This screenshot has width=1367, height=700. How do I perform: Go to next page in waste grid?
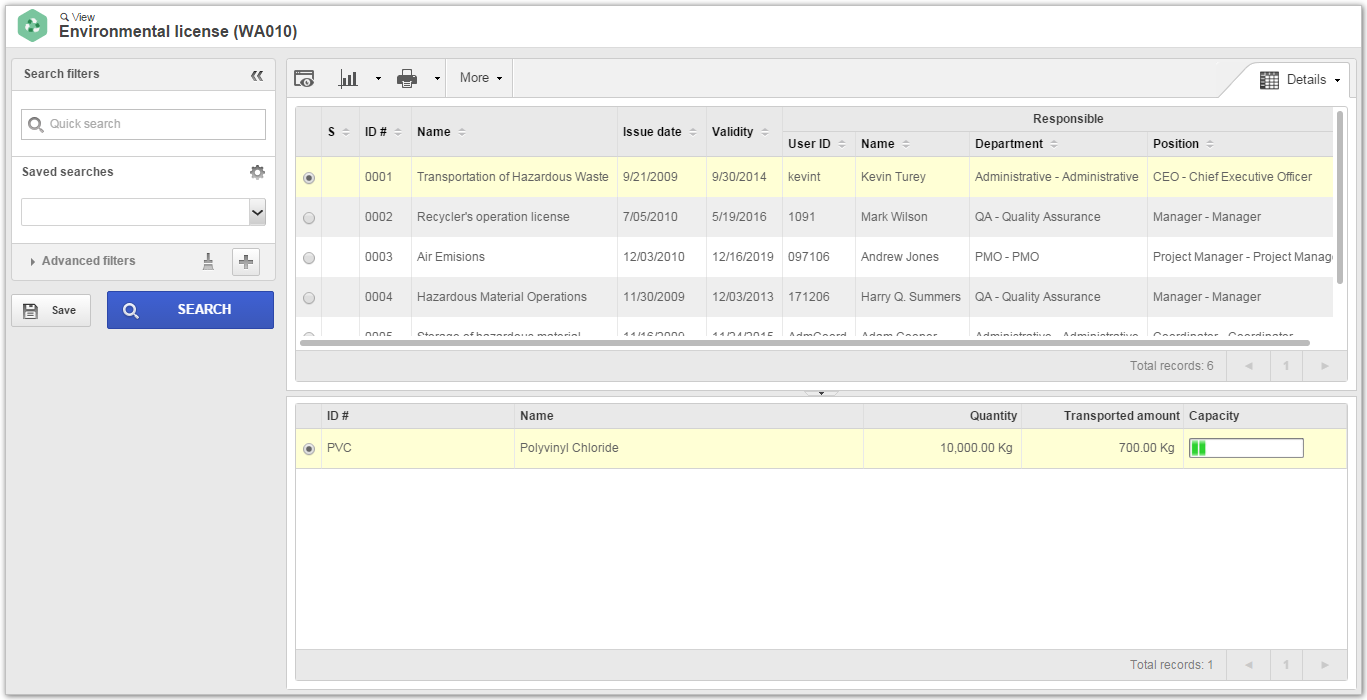coord(1325,665)
